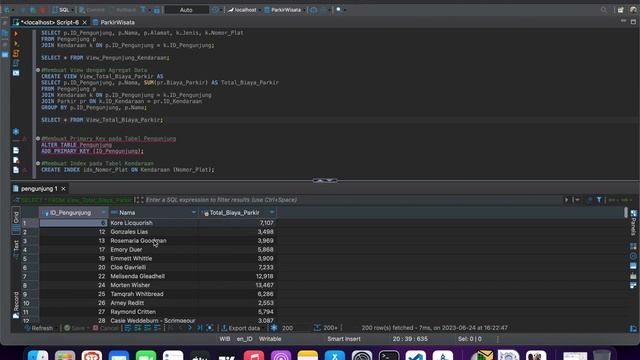
Task: Open the search icon in the toolbar
Action: pos(604,10)
